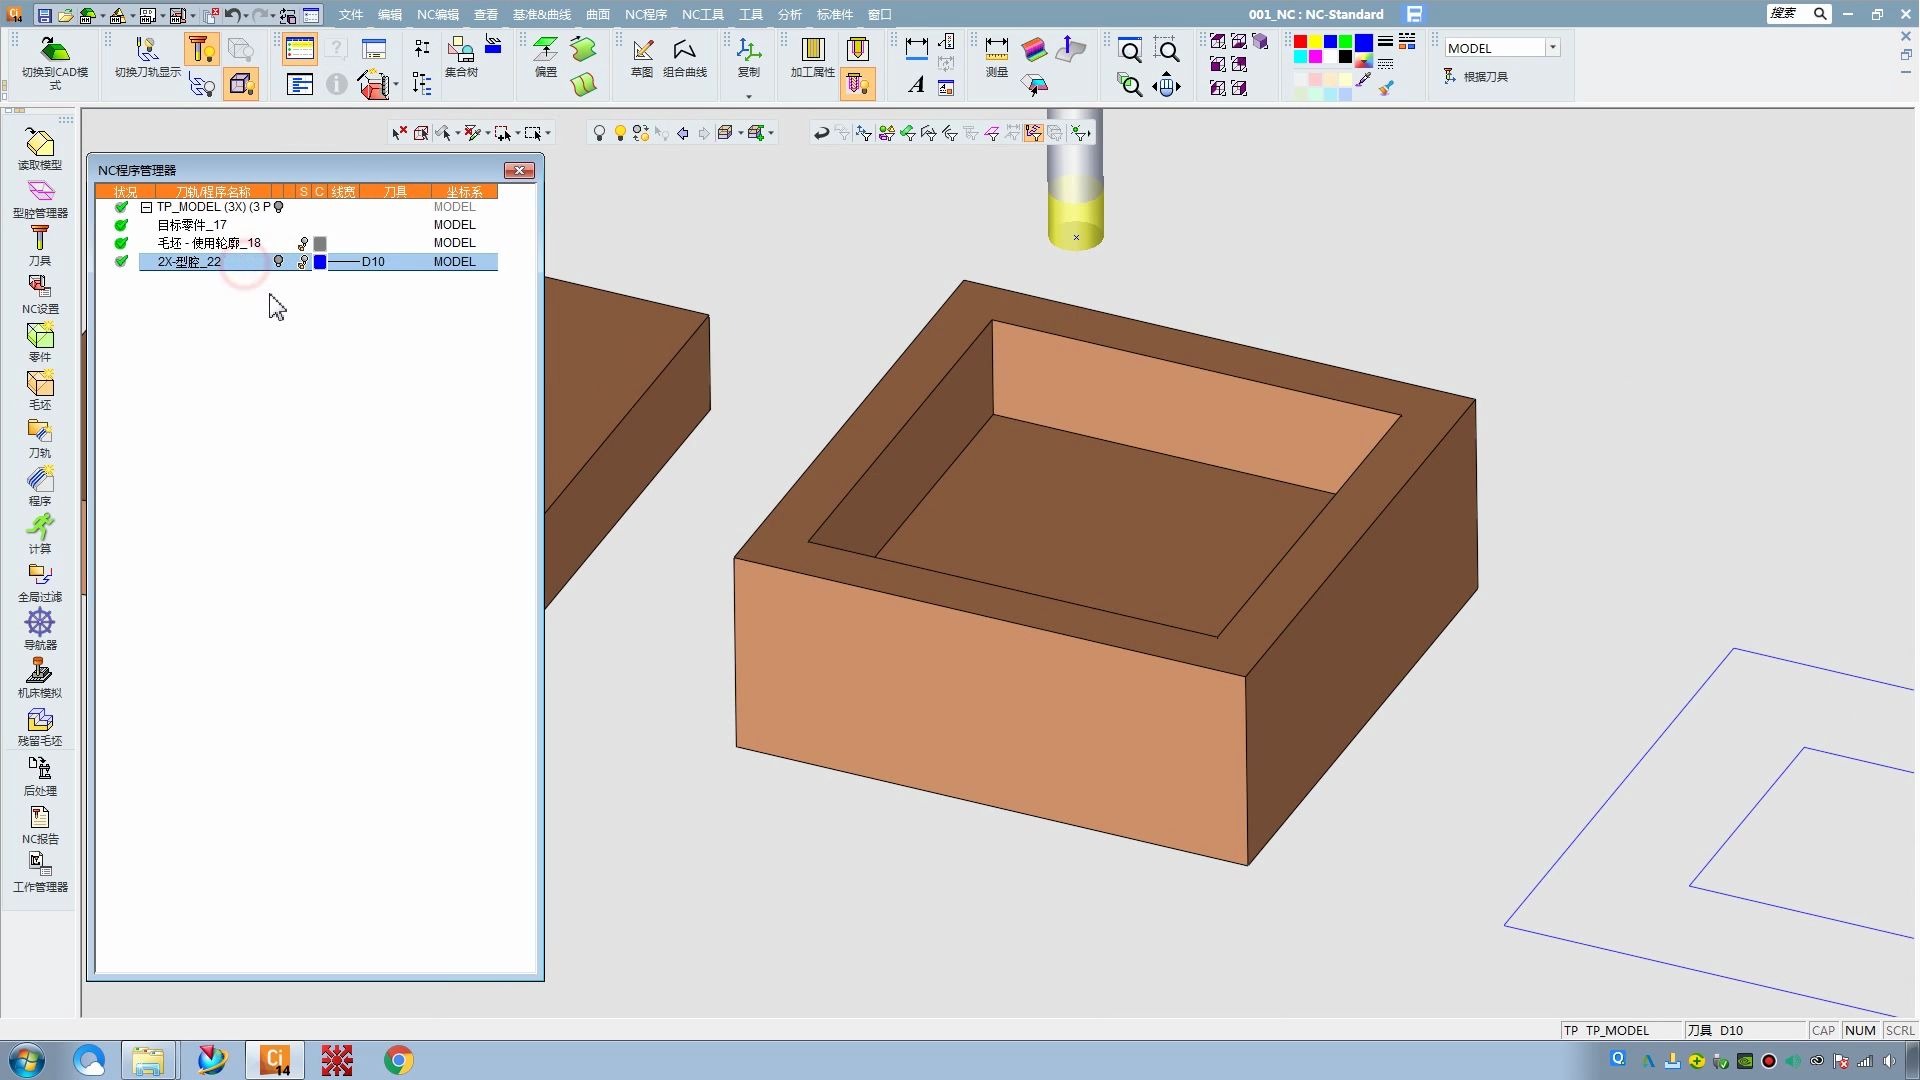Open the MODEL coordinate system dropdown
Screen dimensions: 1920x1080
point(1552,48)
